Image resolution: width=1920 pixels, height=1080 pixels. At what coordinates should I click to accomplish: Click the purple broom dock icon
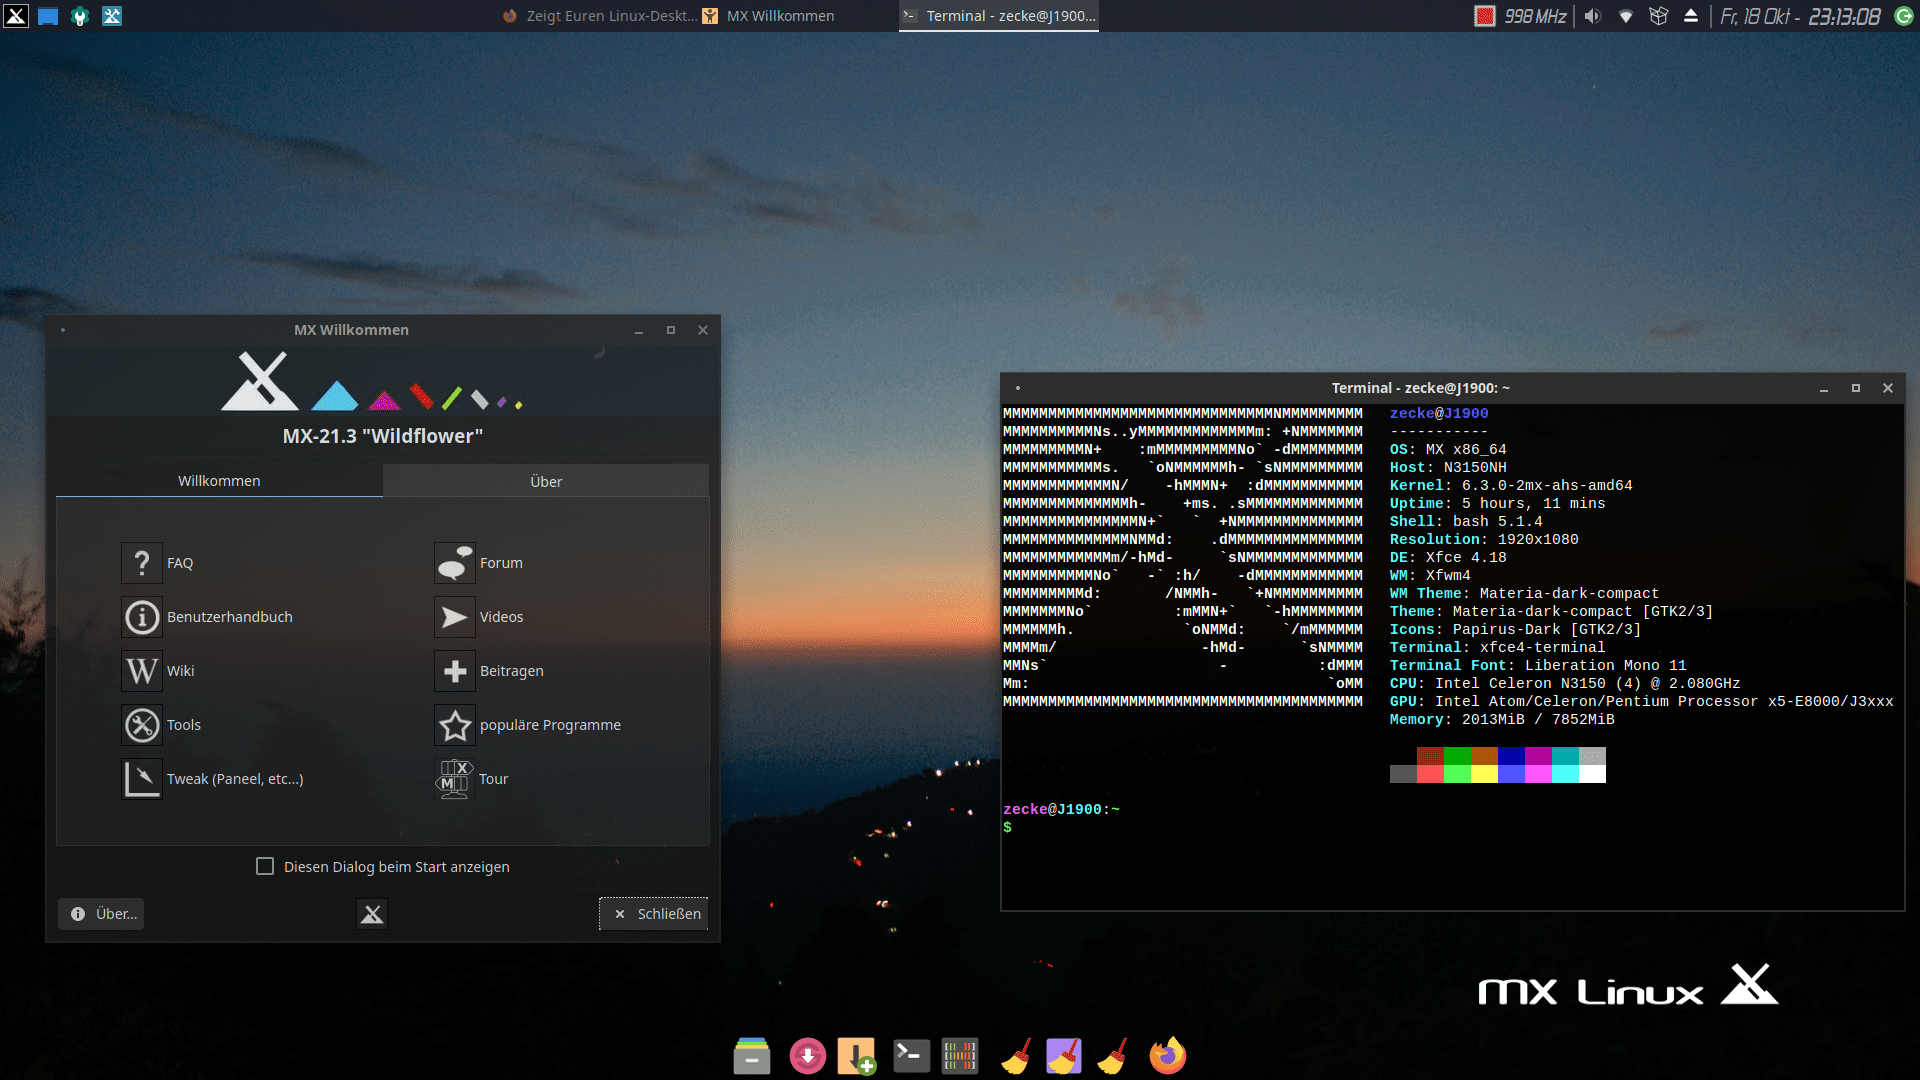[x=1064, y=1056]
